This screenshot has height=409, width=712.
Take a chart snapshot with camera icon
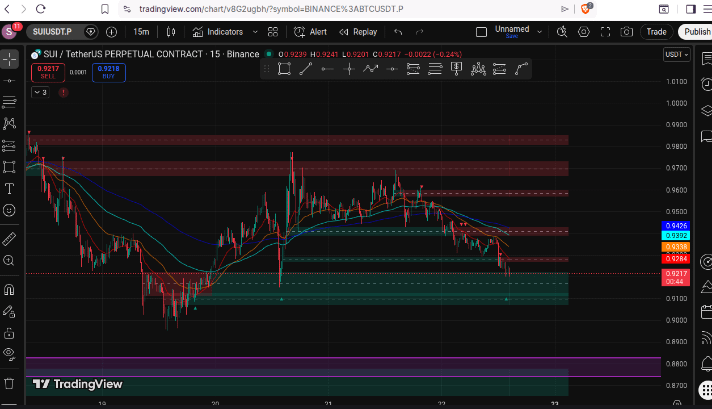click(x=627, y=32)
